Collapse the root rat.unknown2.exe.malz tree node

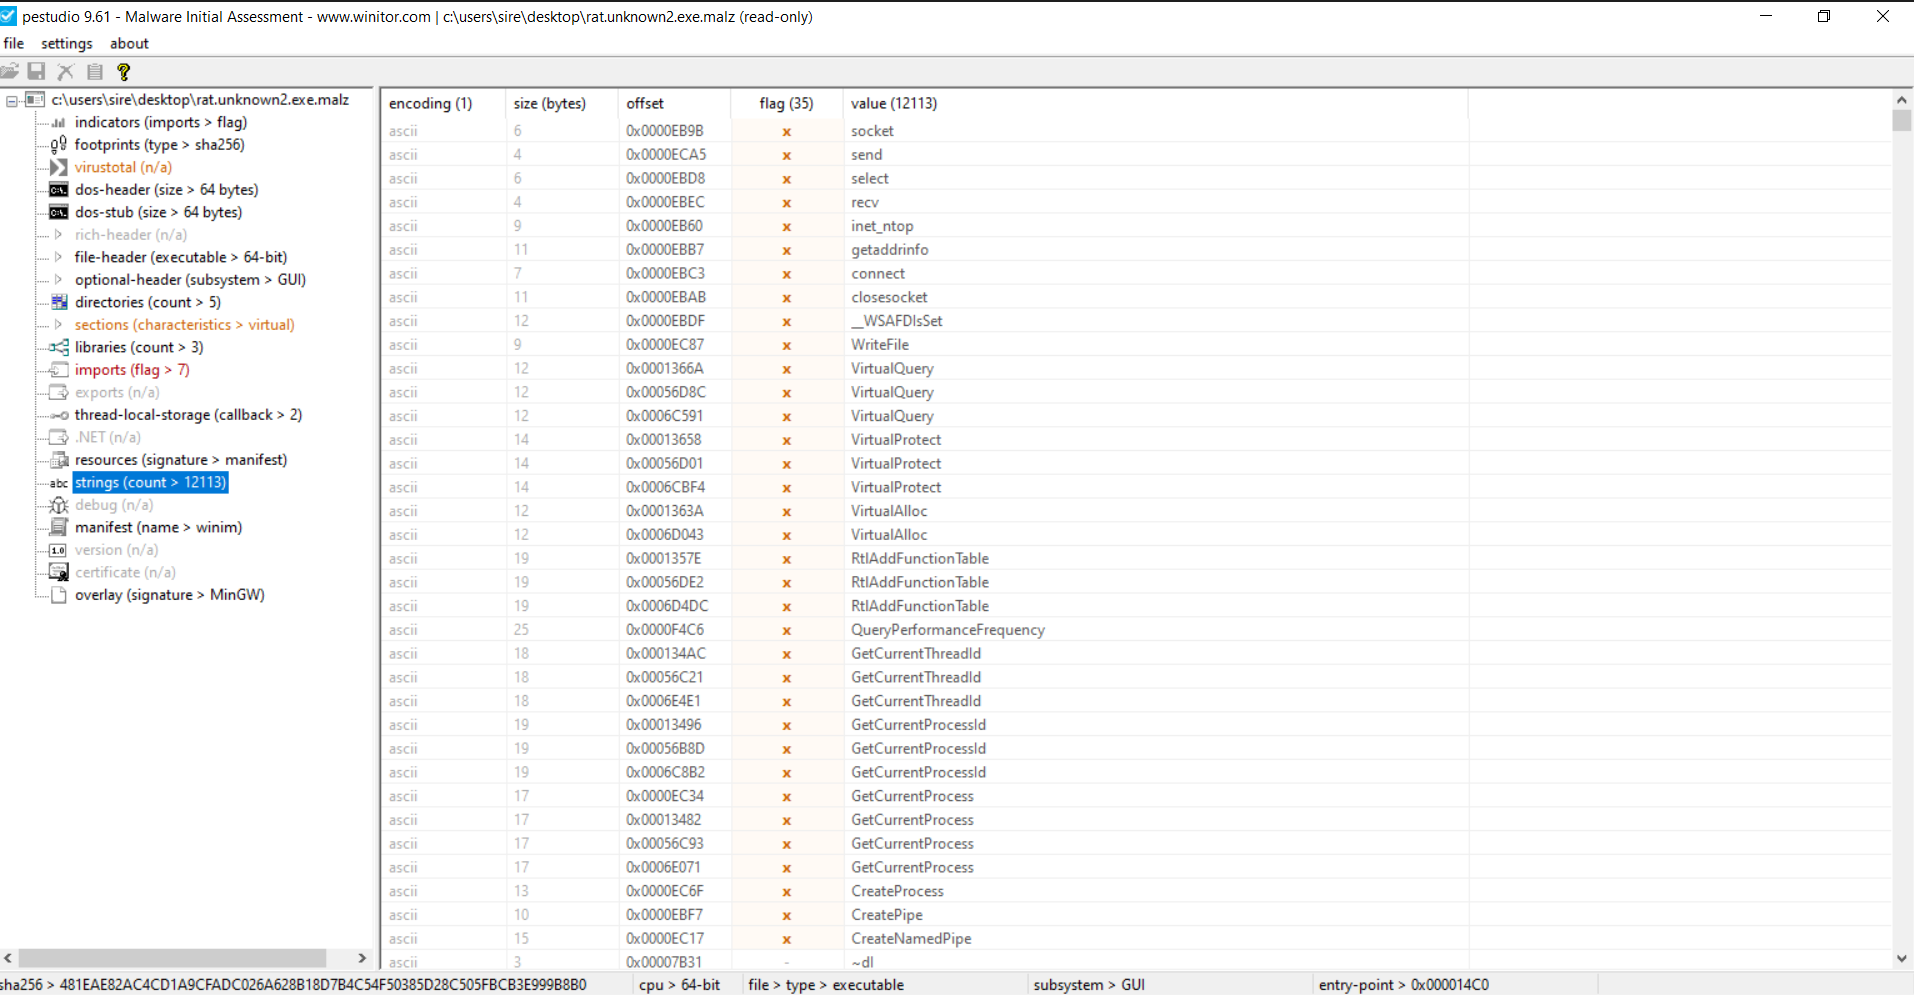(12, 101)
